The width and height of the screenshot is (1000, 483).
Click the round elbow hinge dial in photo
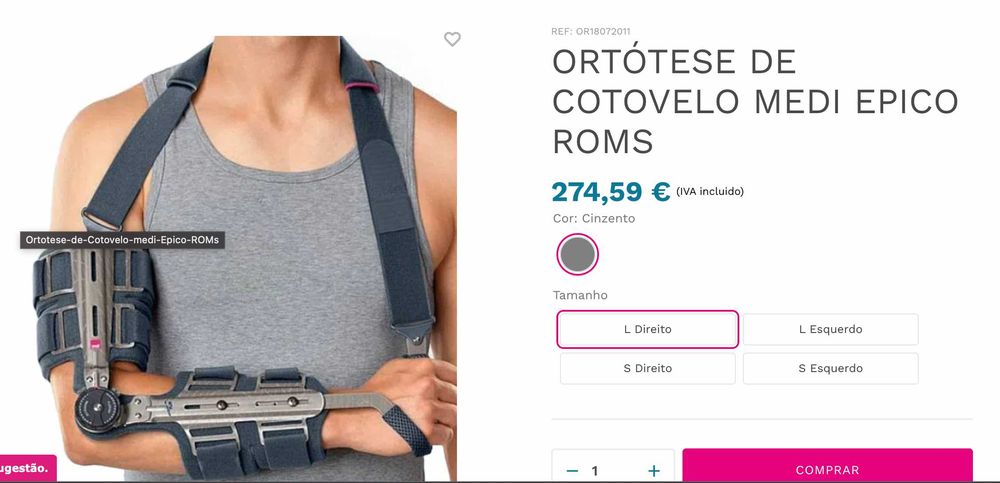tap(99, 410)
